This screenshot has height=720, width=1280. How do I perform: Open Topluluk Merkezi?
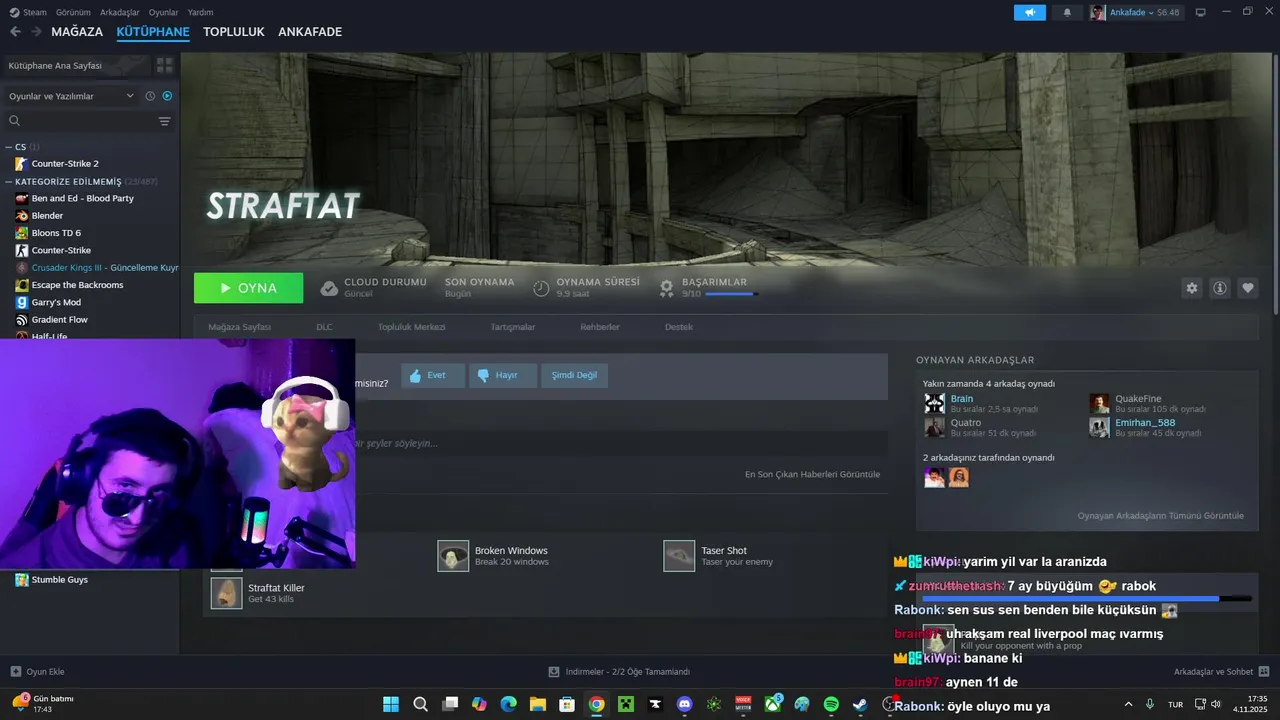coord(411,327)
